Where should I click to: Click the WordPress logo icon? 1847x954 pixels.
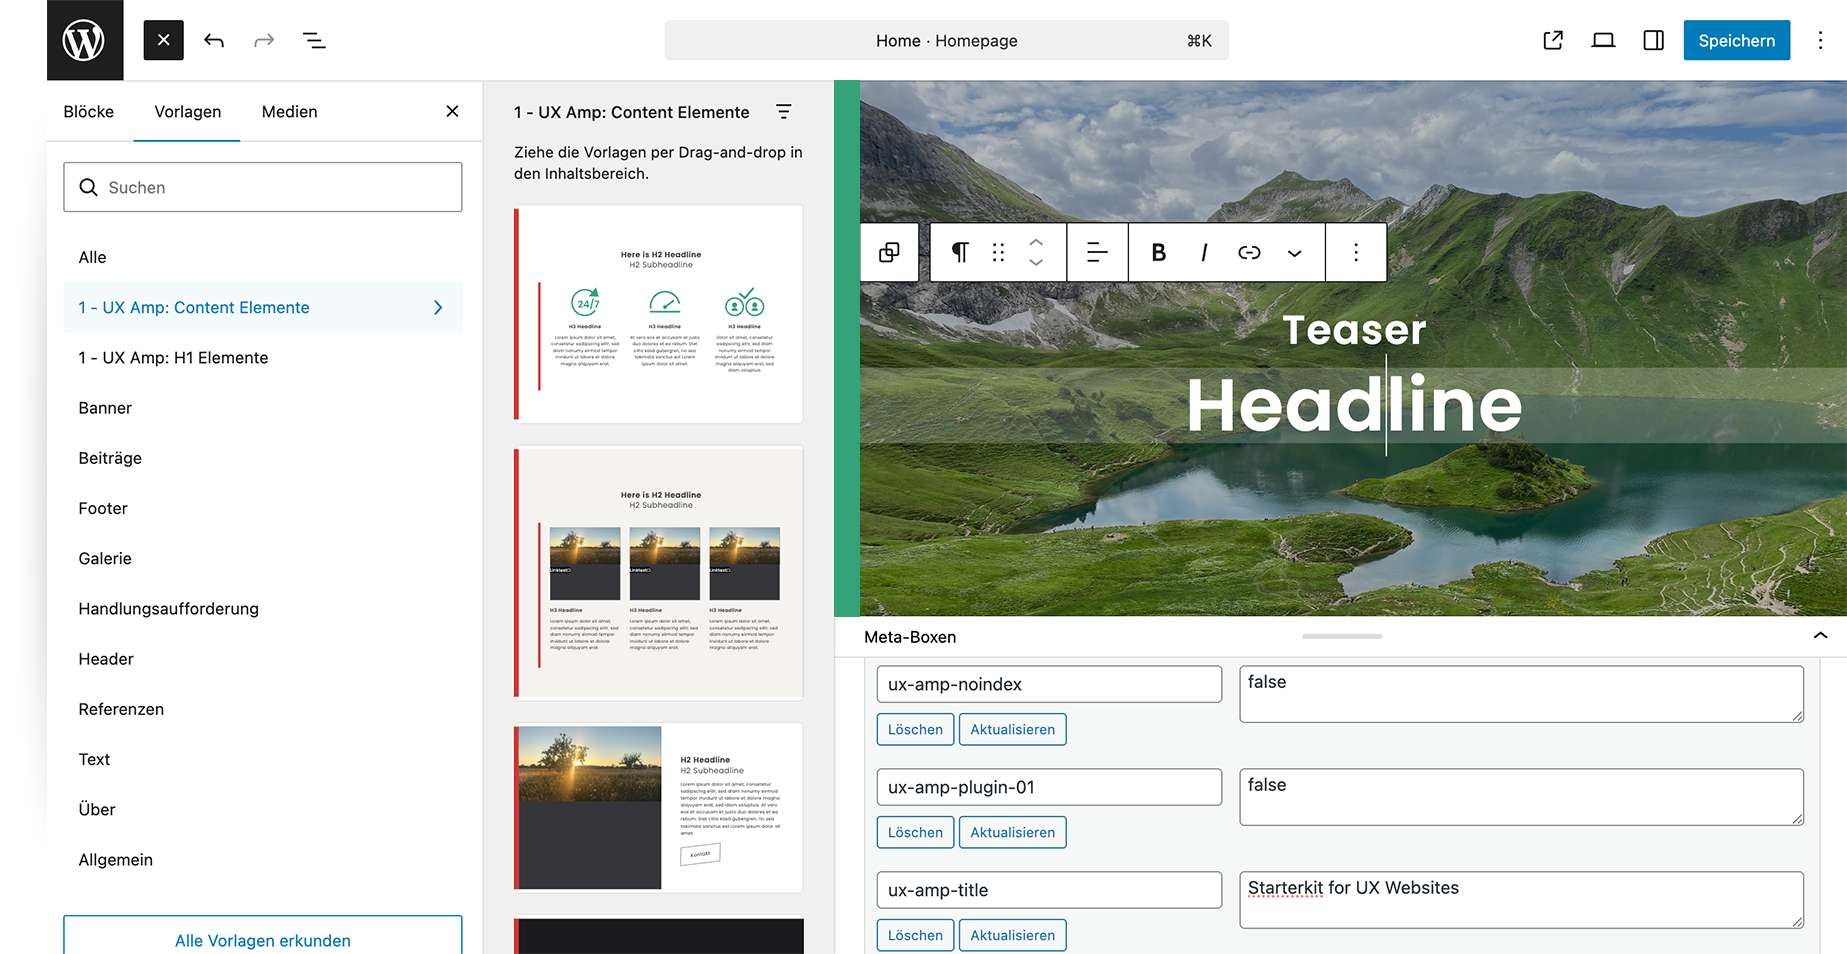[84, 40]
